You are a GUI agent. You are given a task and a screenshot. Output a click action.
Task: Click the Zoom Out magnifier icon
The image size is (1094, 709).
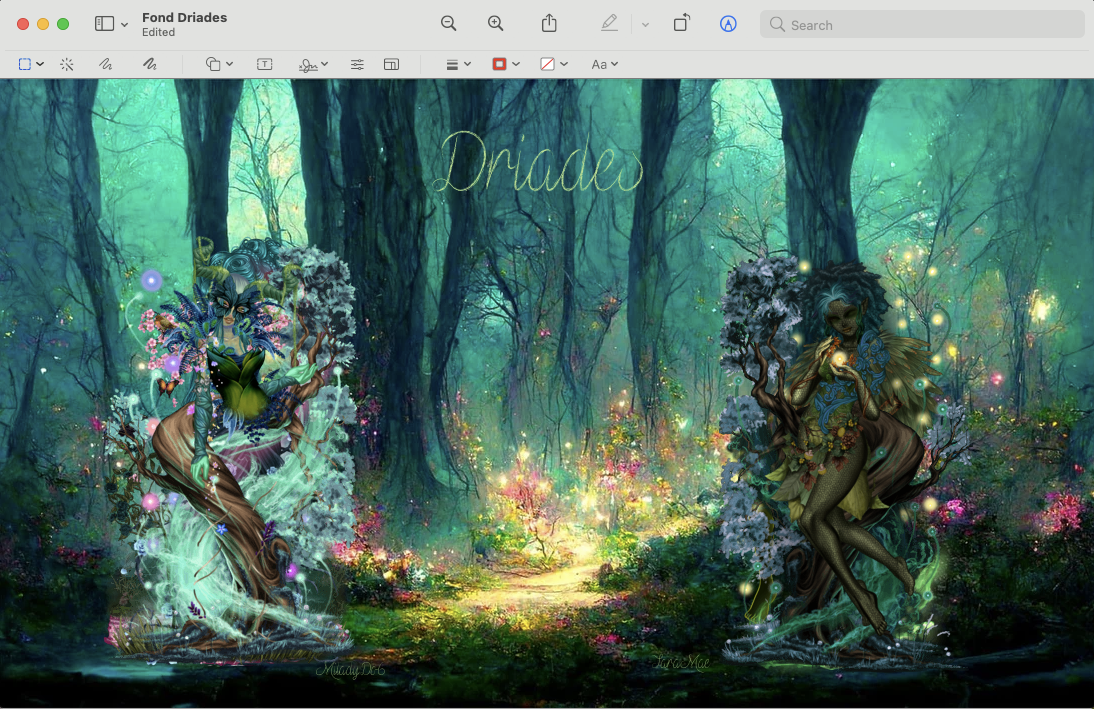pyautogui.click(x=449, y=24)
